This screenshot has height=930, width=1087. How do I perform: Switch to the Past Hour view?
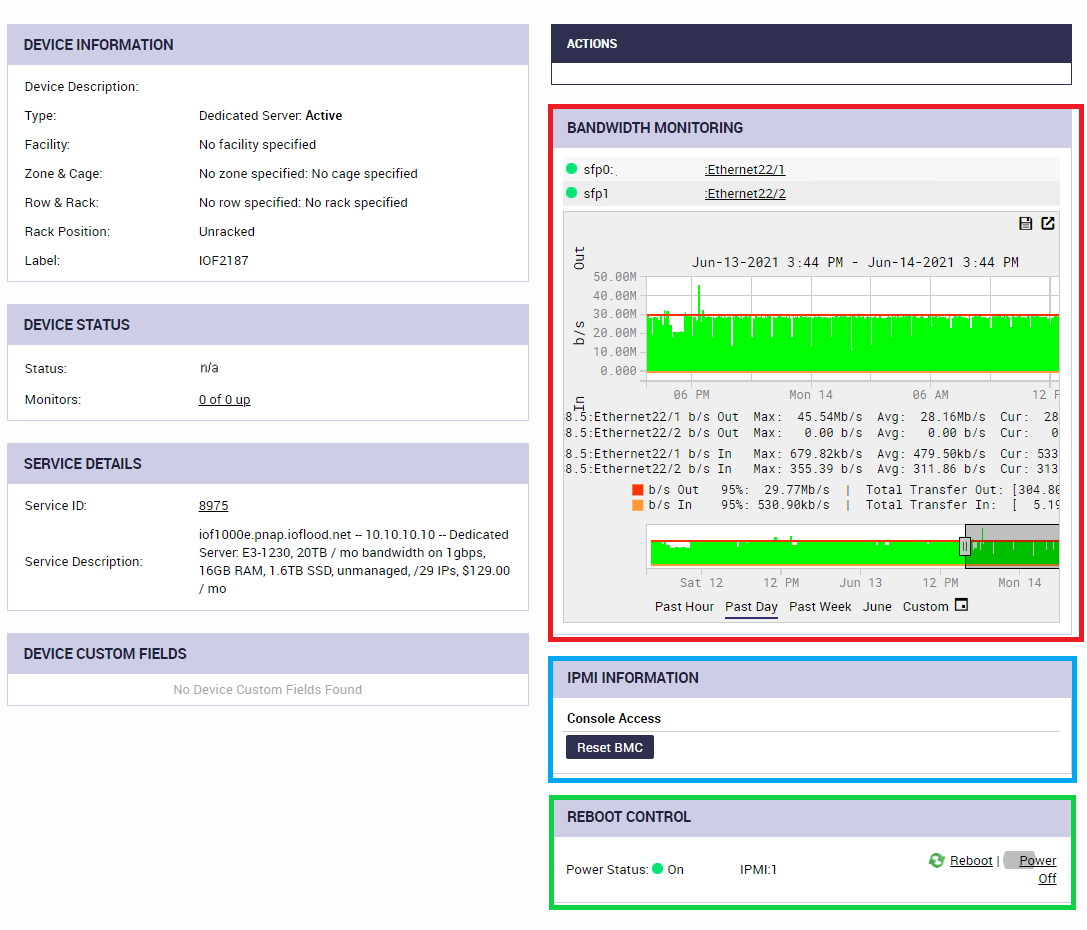[684, 606]
